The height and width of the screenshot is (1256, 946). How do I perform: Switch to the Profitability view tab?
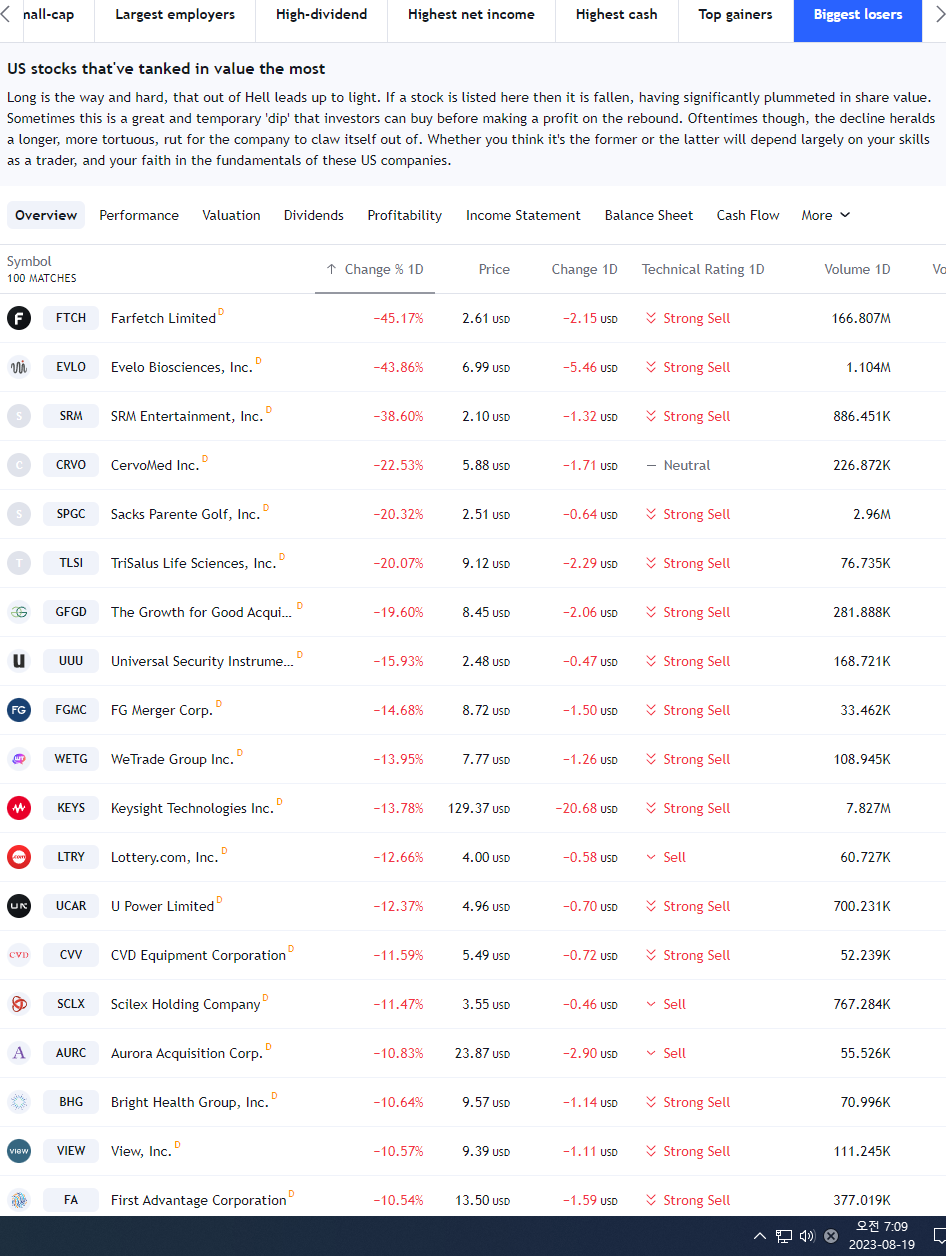[405, 215]
